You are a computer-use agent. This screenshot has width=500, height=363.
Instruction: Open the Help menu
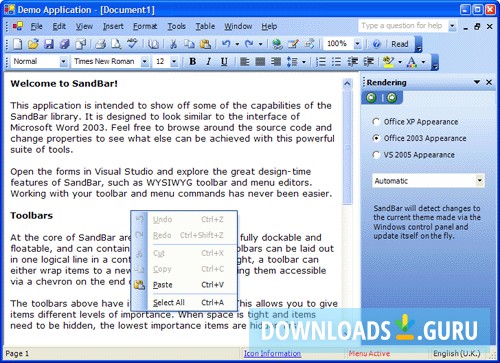(x=269, y=26)
